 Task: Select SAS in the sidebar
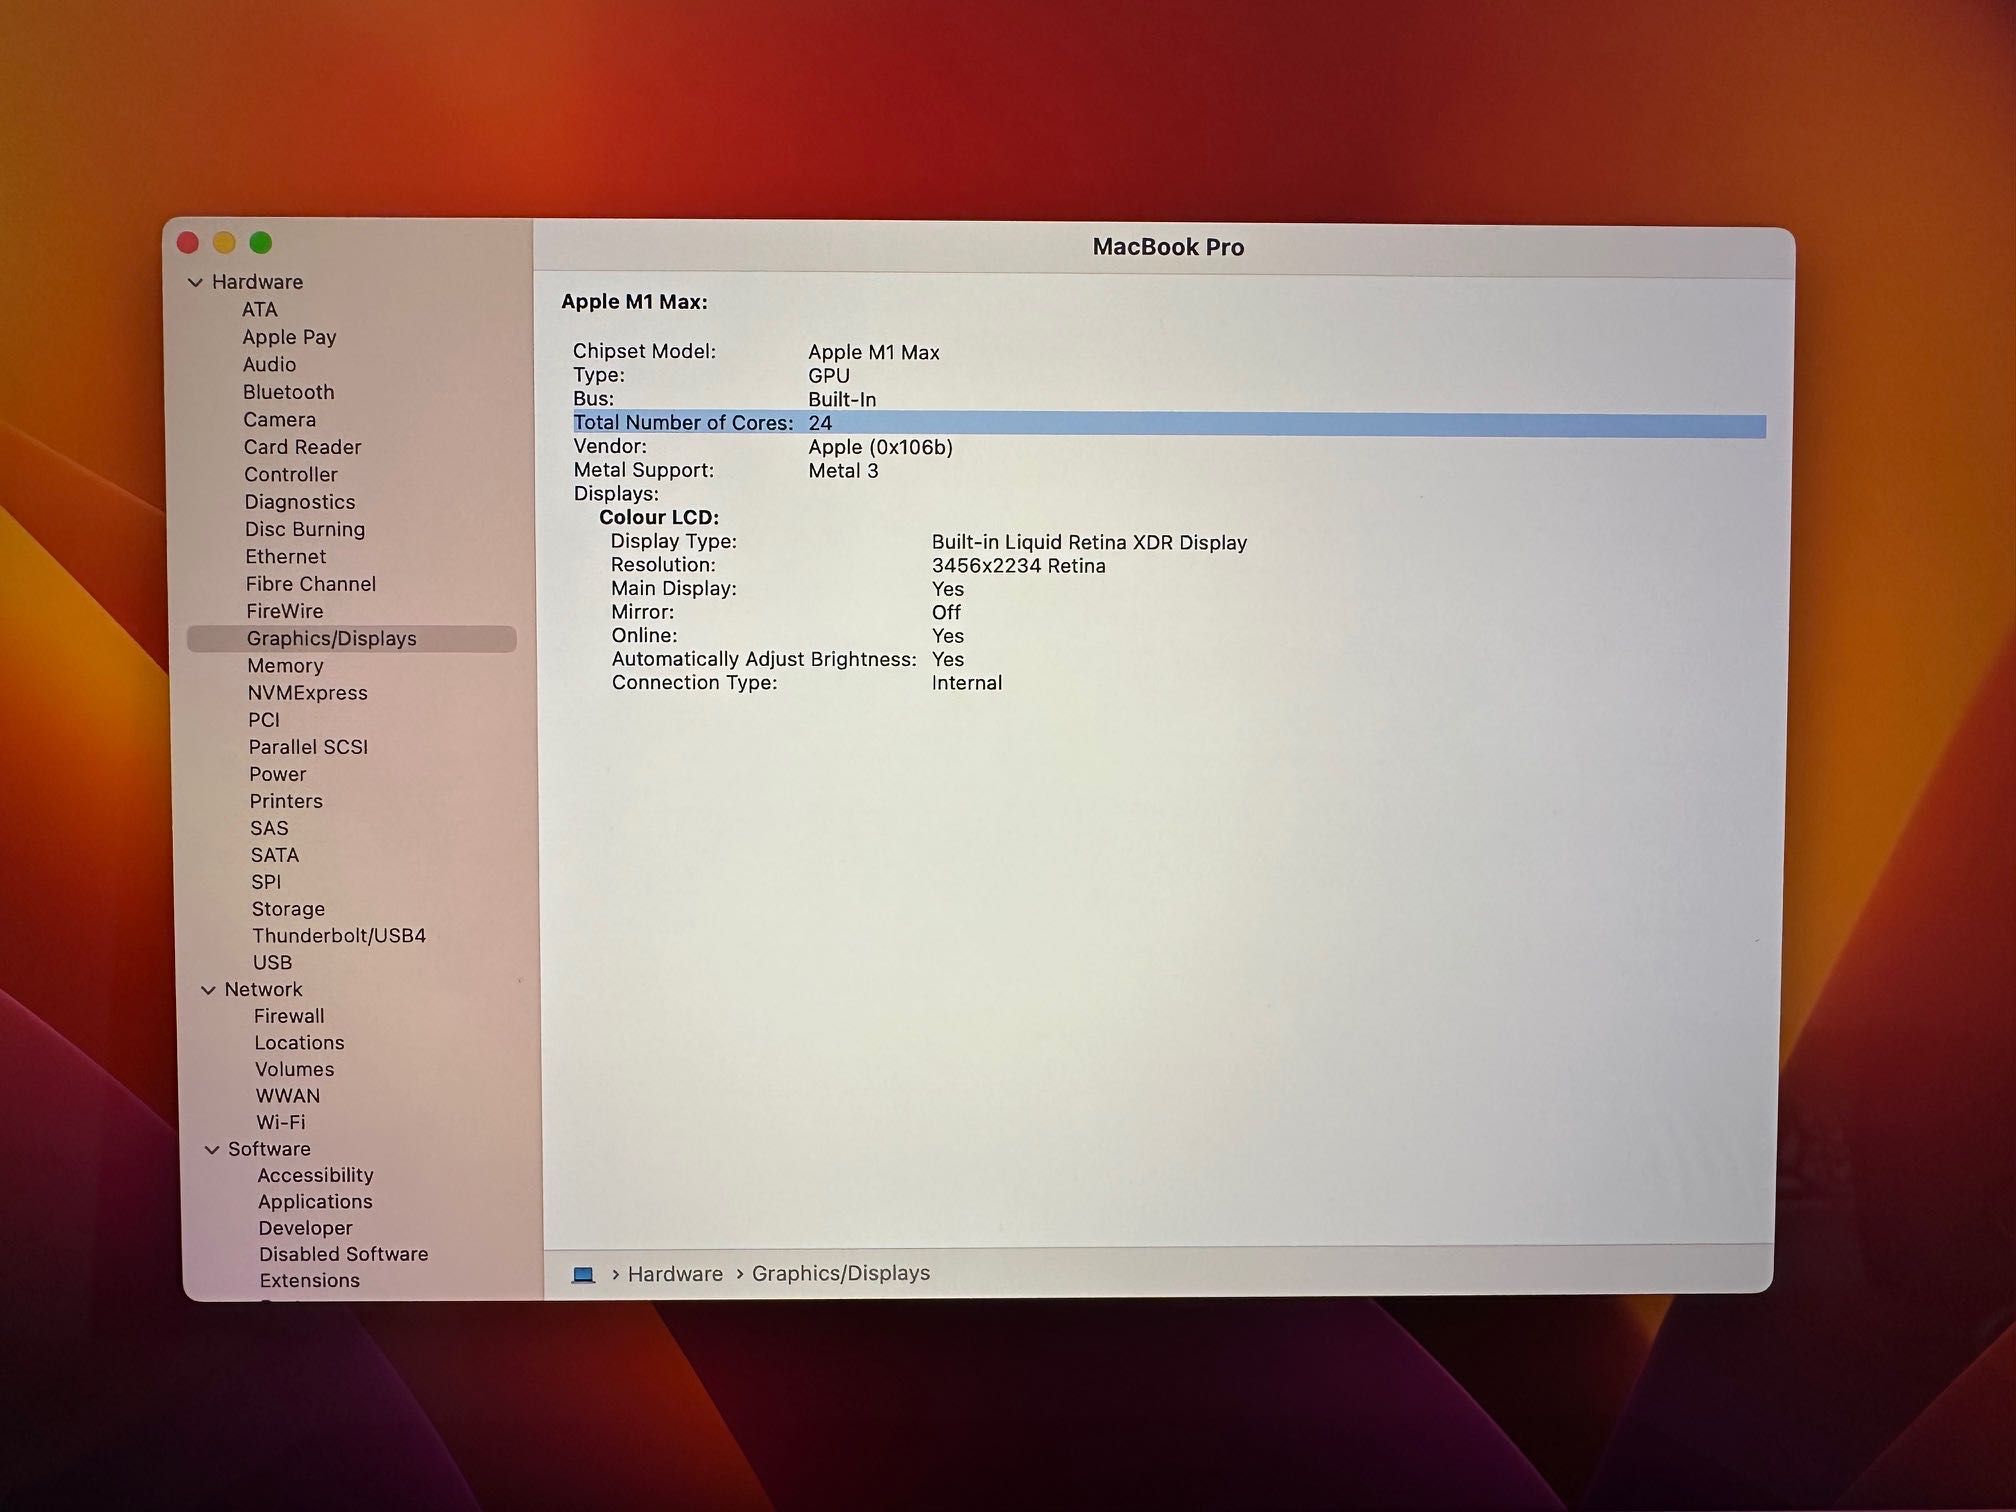point(269,828)
